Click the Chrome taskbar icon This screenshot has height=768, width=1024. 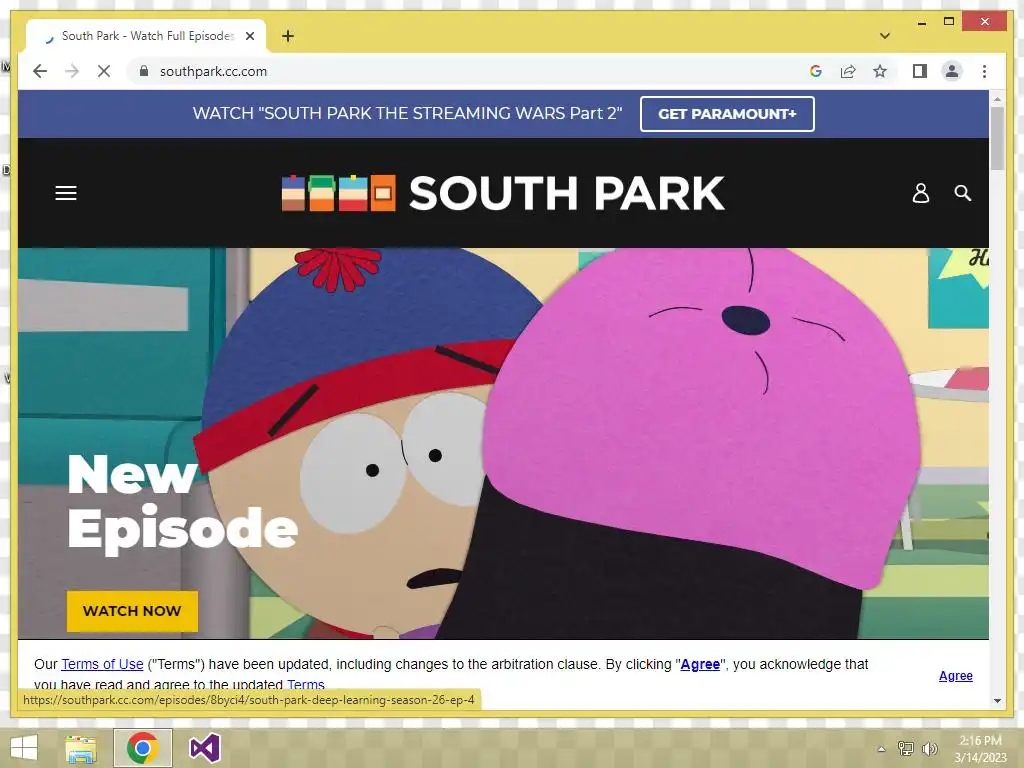tap(142, 748)
